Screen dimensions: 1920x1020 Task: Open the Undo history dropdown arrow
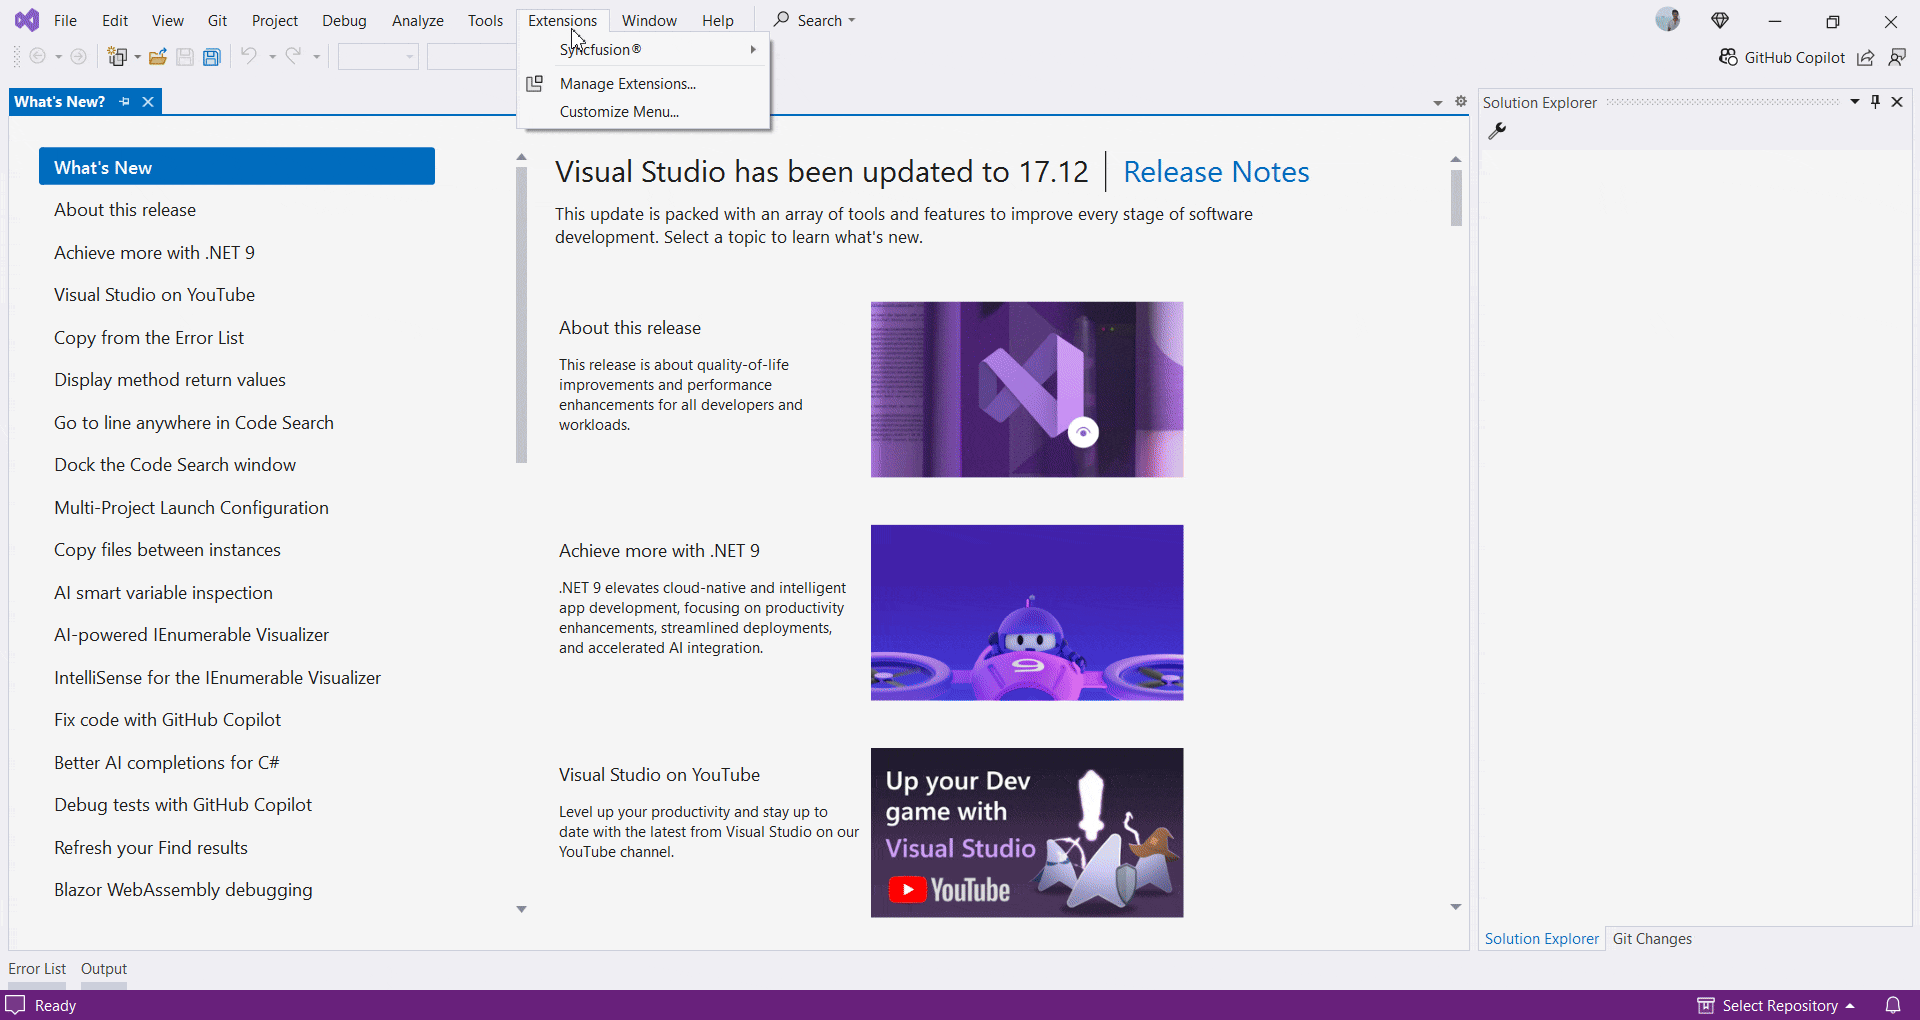272,57
